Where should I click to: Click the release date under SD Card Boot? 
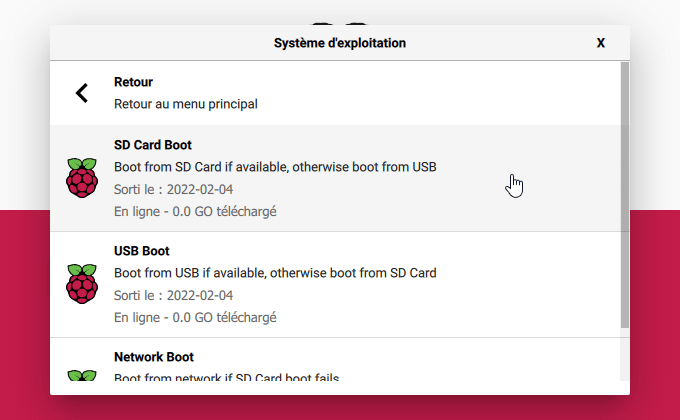(x=173, y=190)
